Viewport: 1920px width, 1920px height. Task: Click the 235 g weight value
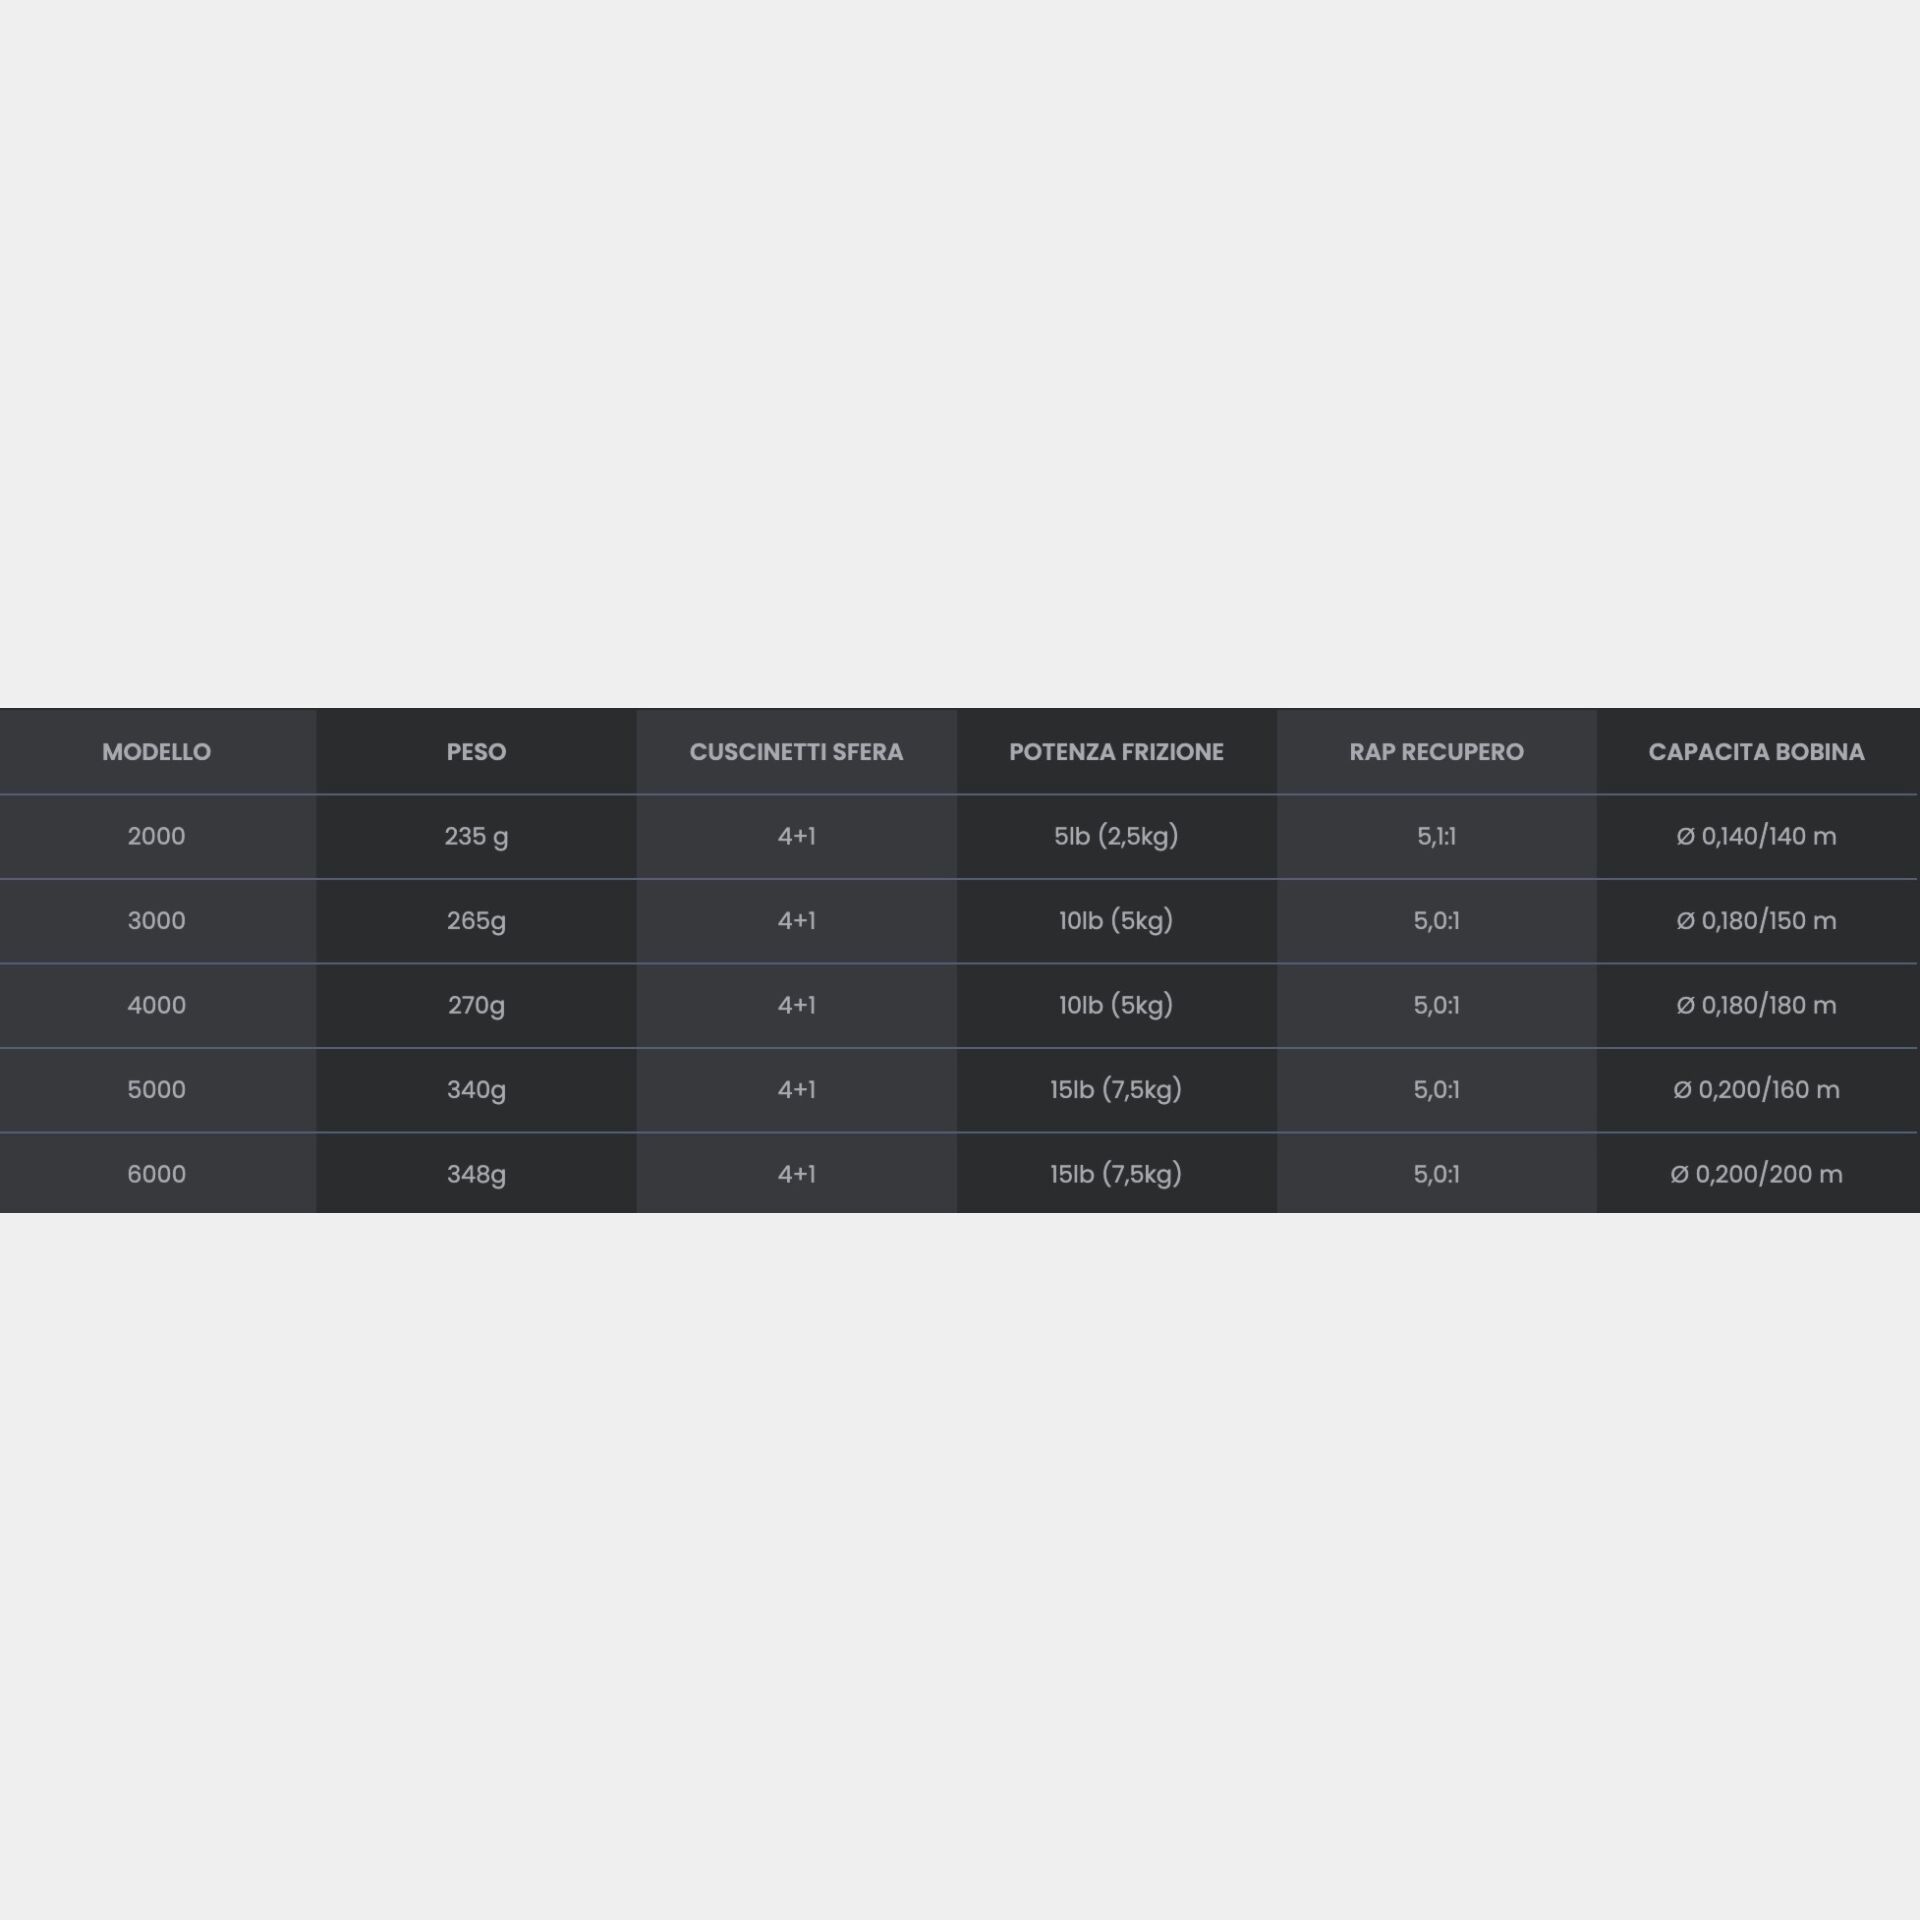pos(476,836)
